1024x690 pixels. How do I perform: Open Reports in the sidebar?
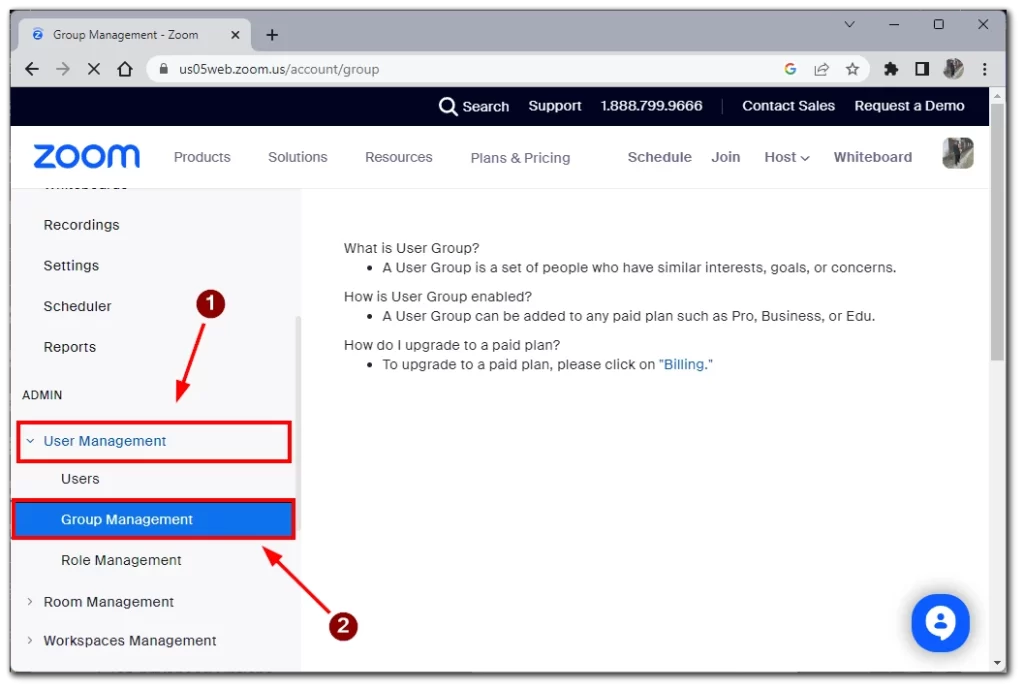click(x=70, y=347)
